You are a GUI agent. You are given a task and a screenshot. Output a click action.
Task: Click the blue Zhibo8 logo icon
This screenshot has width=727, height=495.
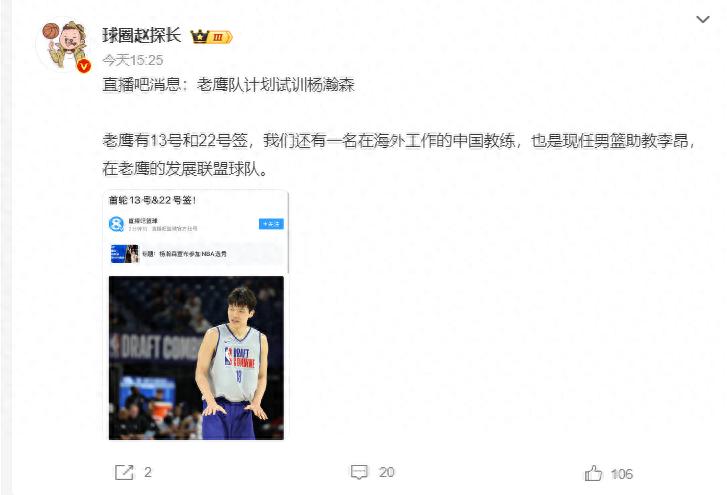[116, 224]
